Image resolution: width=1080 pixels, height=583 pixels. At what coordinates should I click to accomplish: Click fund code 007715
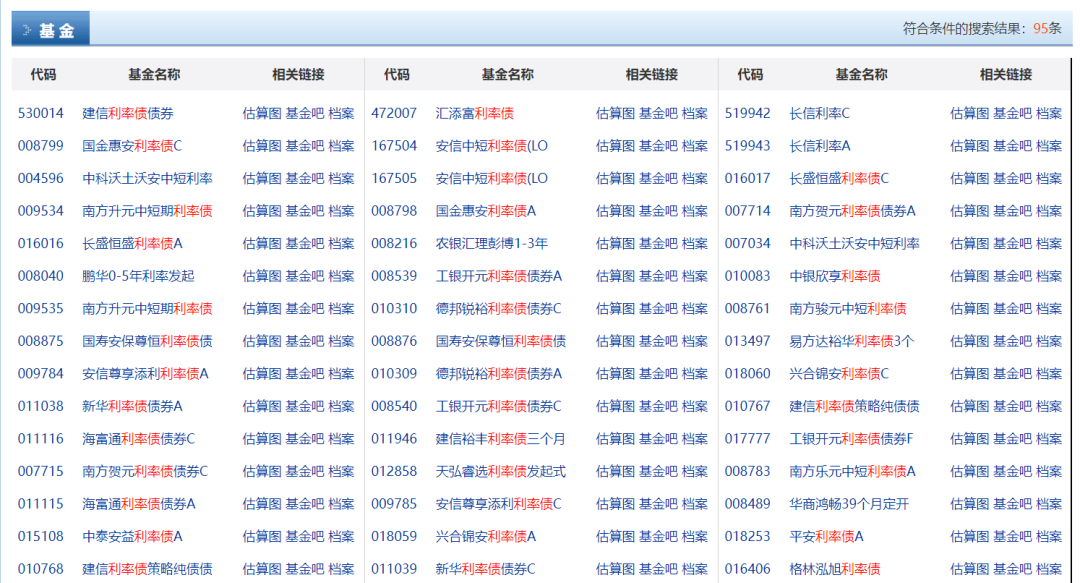41,471
